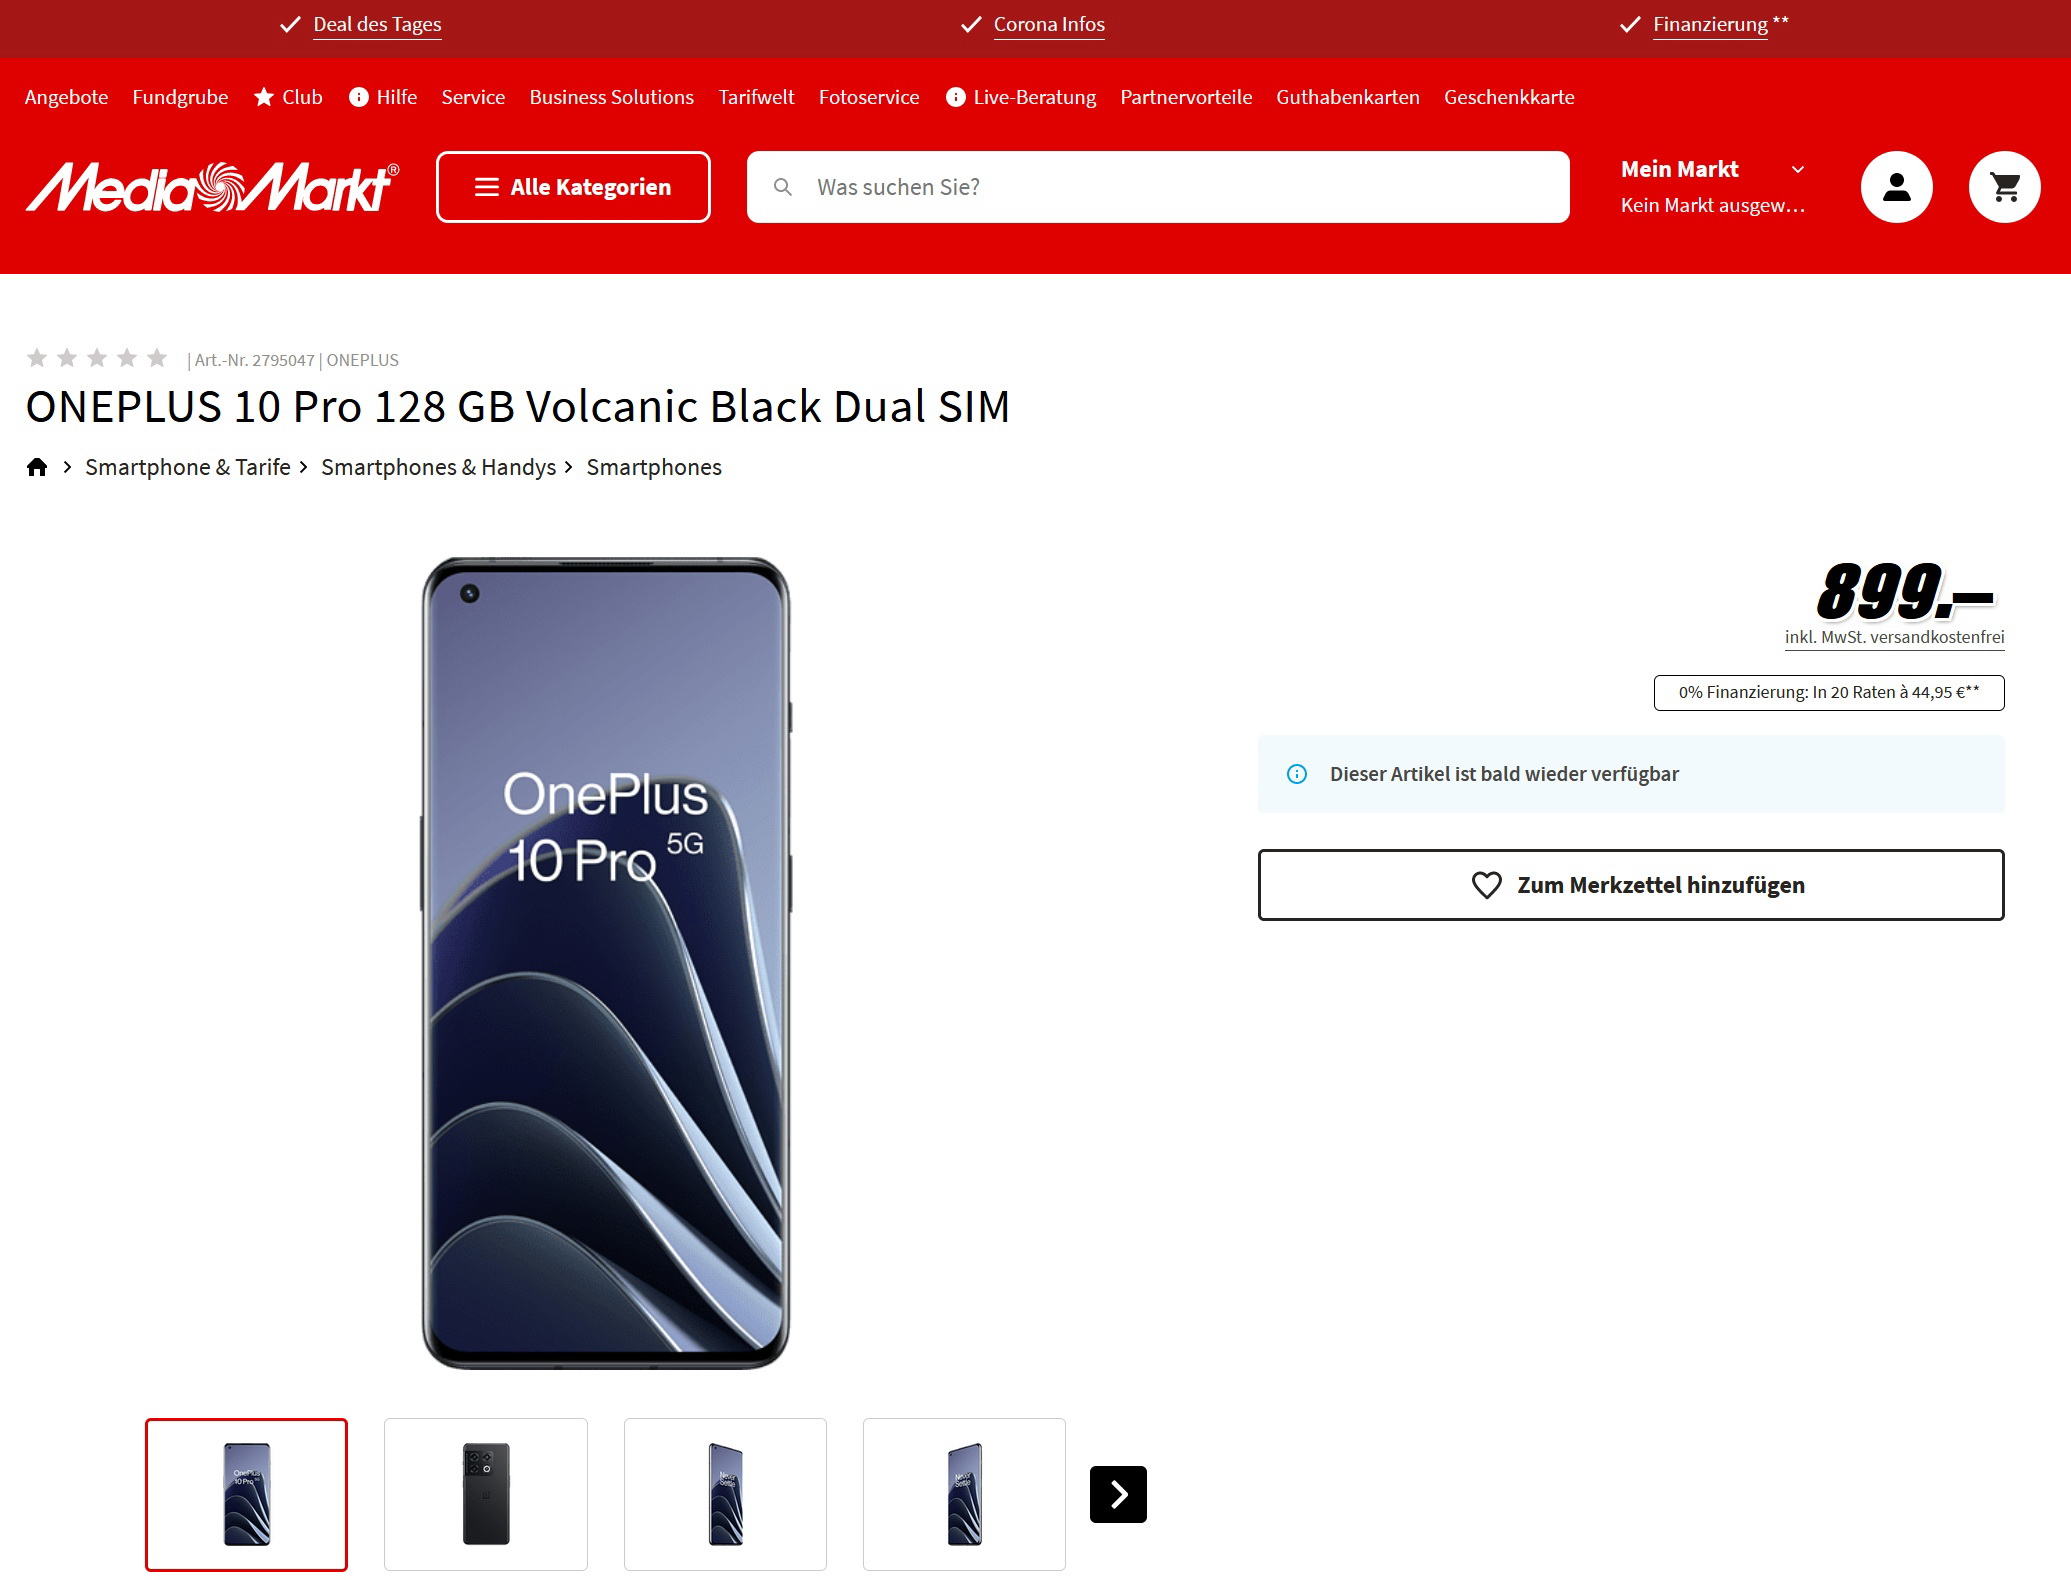
Task: Click the search magnifier icon
Action: (x=783, y=187)
